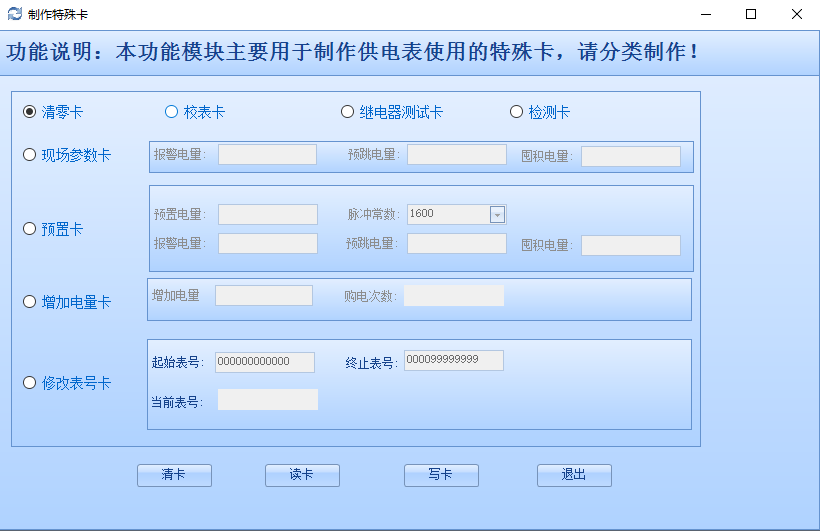Click the 退出 button
This screenshot has width=820, height=531.
(x=574, y=475)
